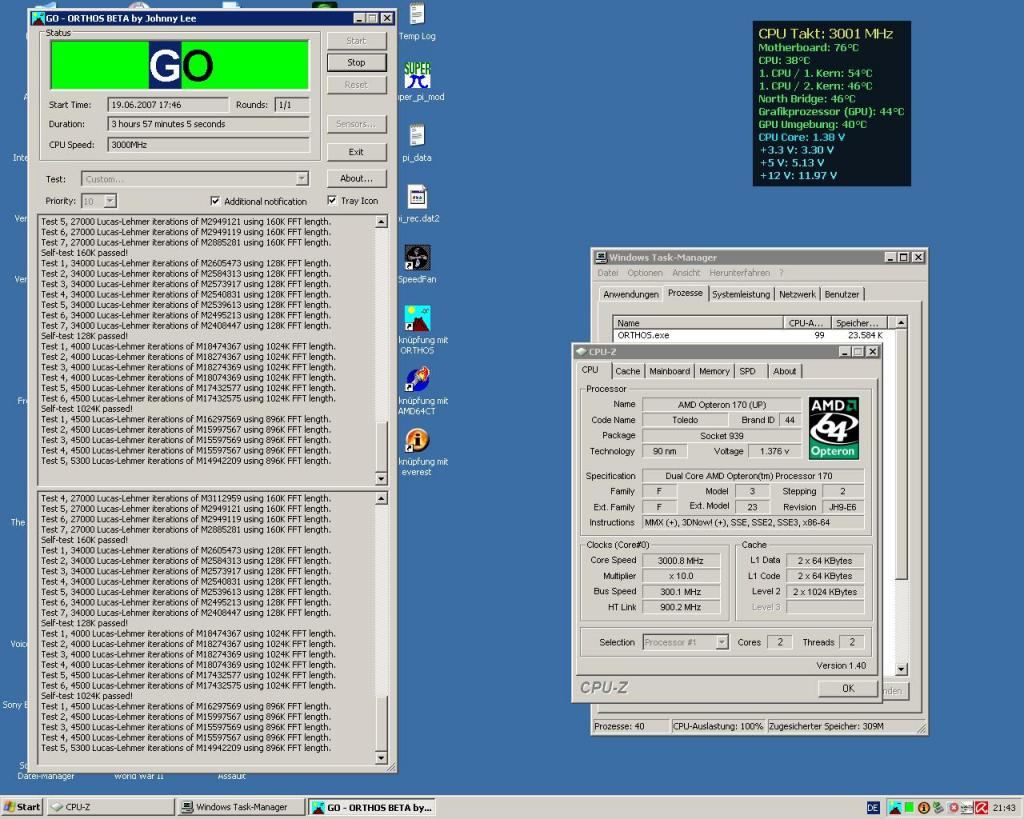This screenshot has height=819, width=1024.
Task: Open the Mainboard tab in CPU-Z
Action: click(x=669, y=371)
